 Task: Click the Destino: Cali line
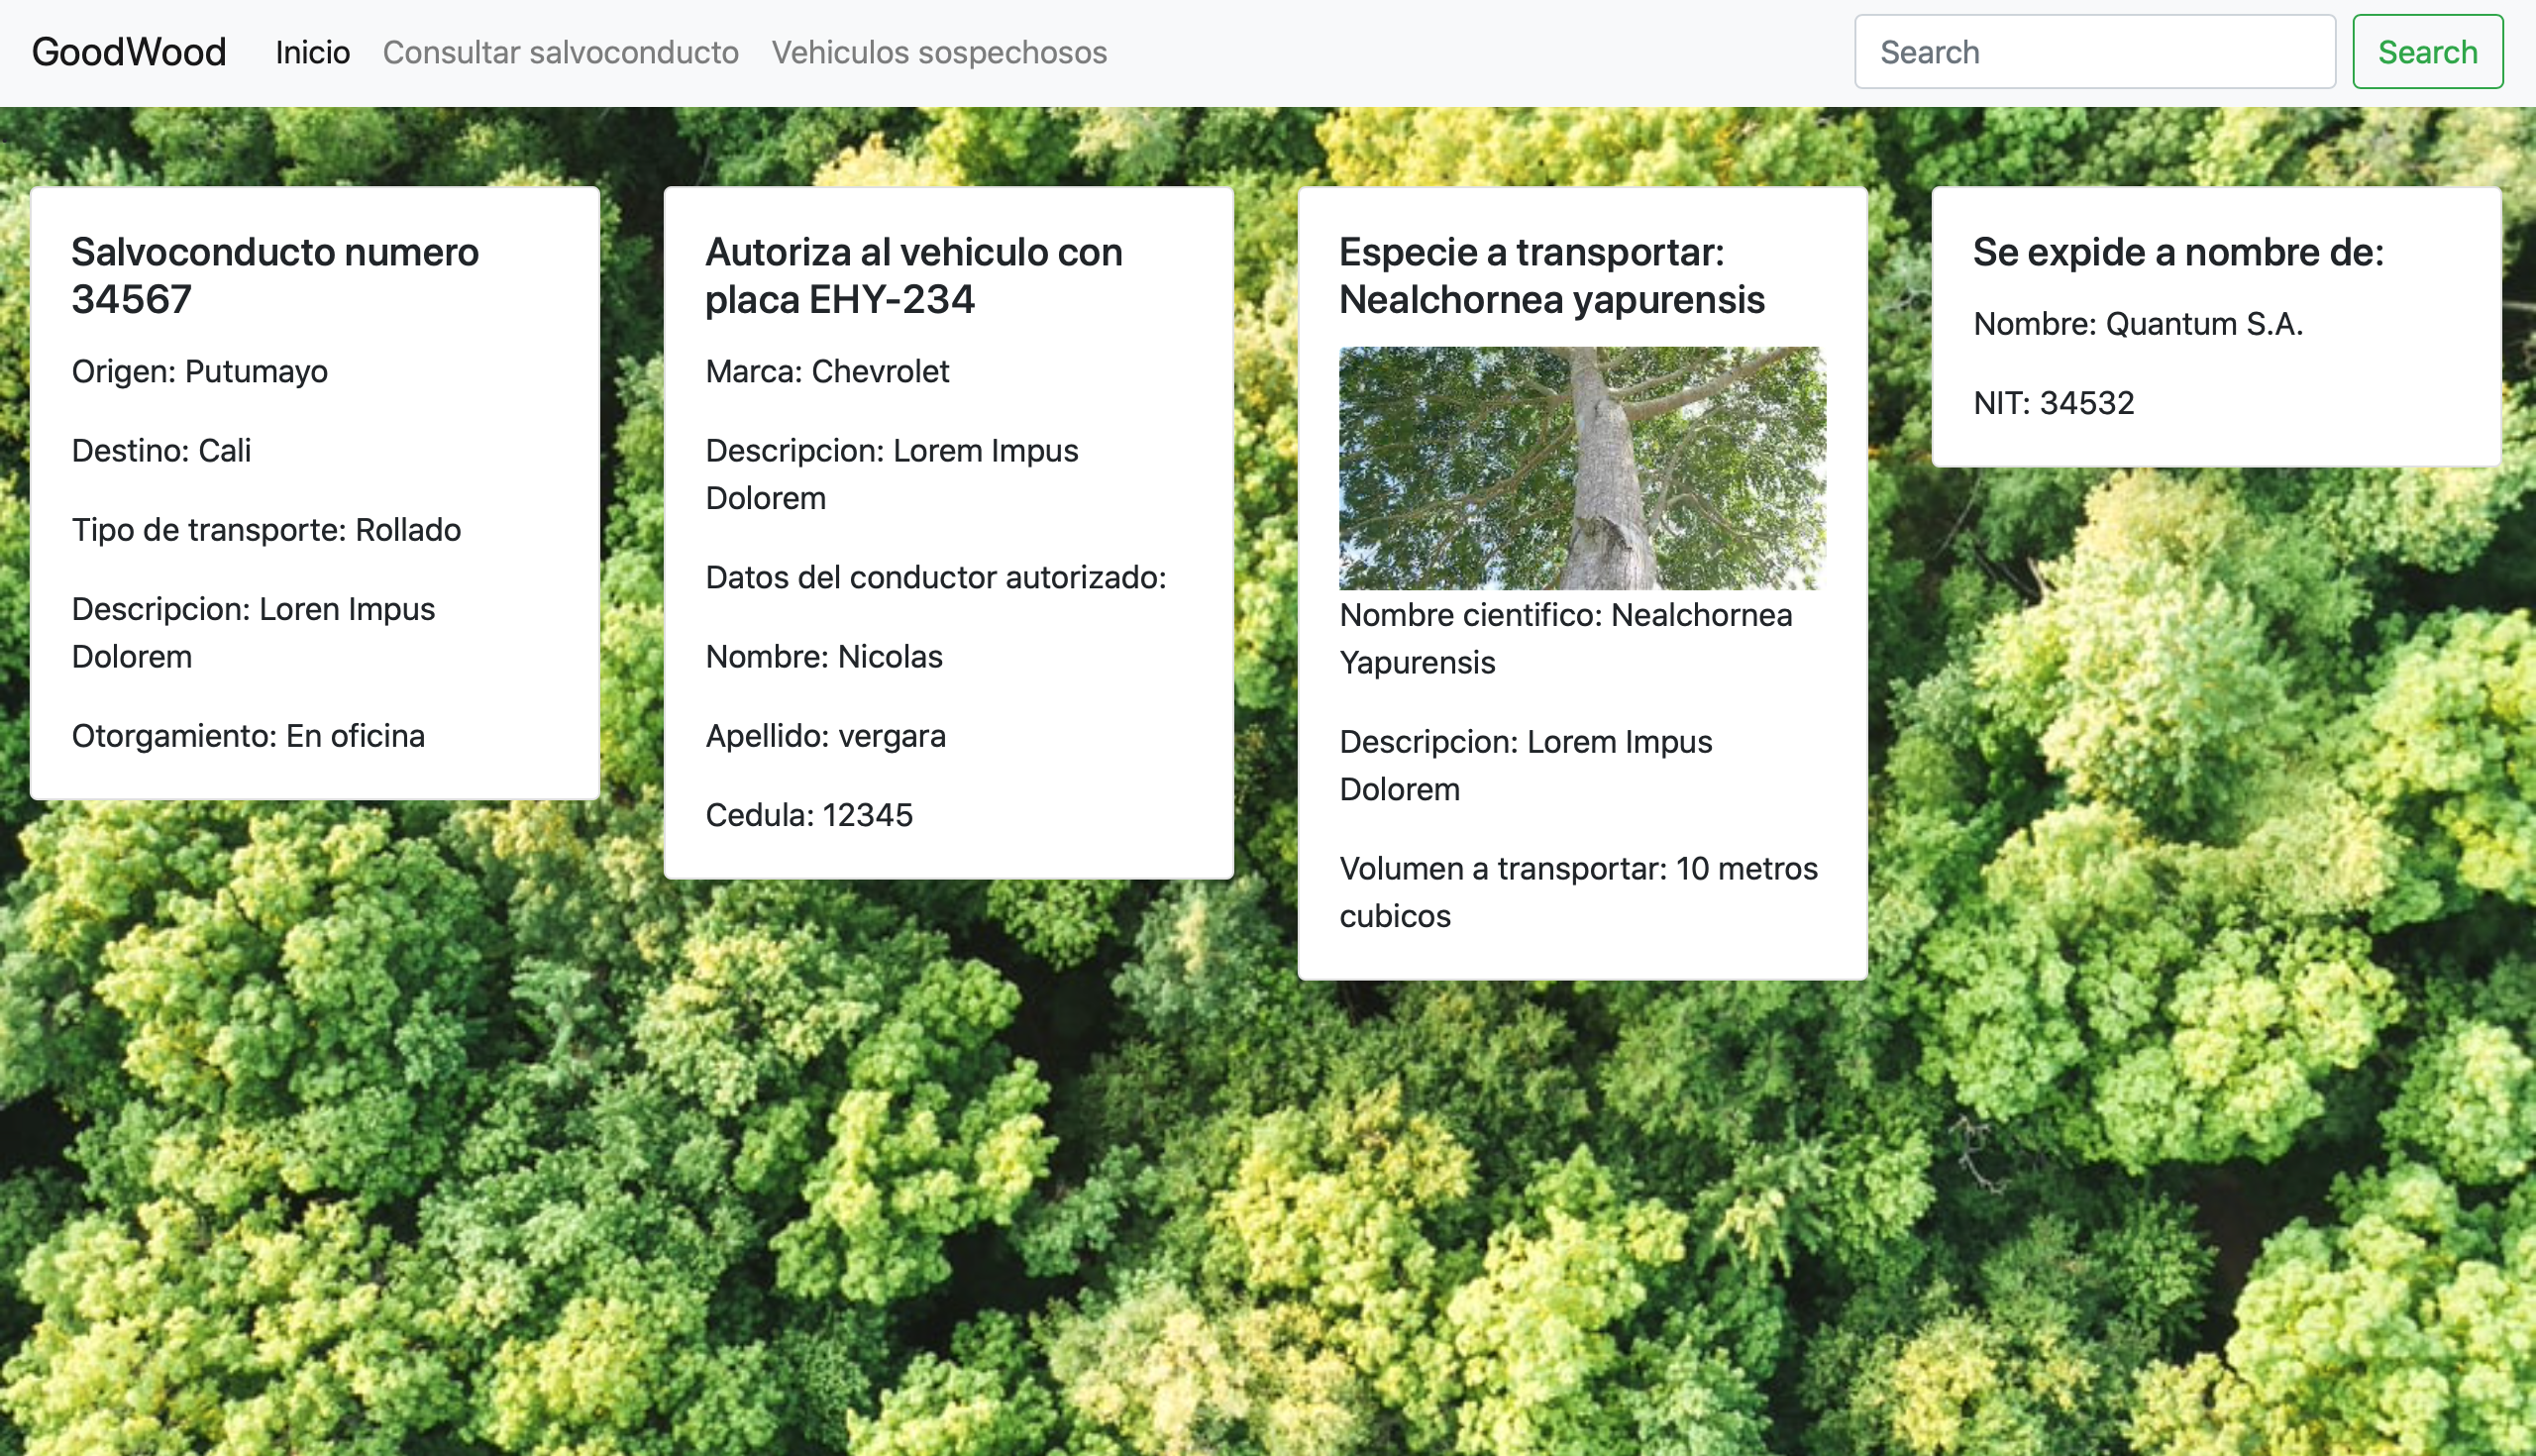161,450
